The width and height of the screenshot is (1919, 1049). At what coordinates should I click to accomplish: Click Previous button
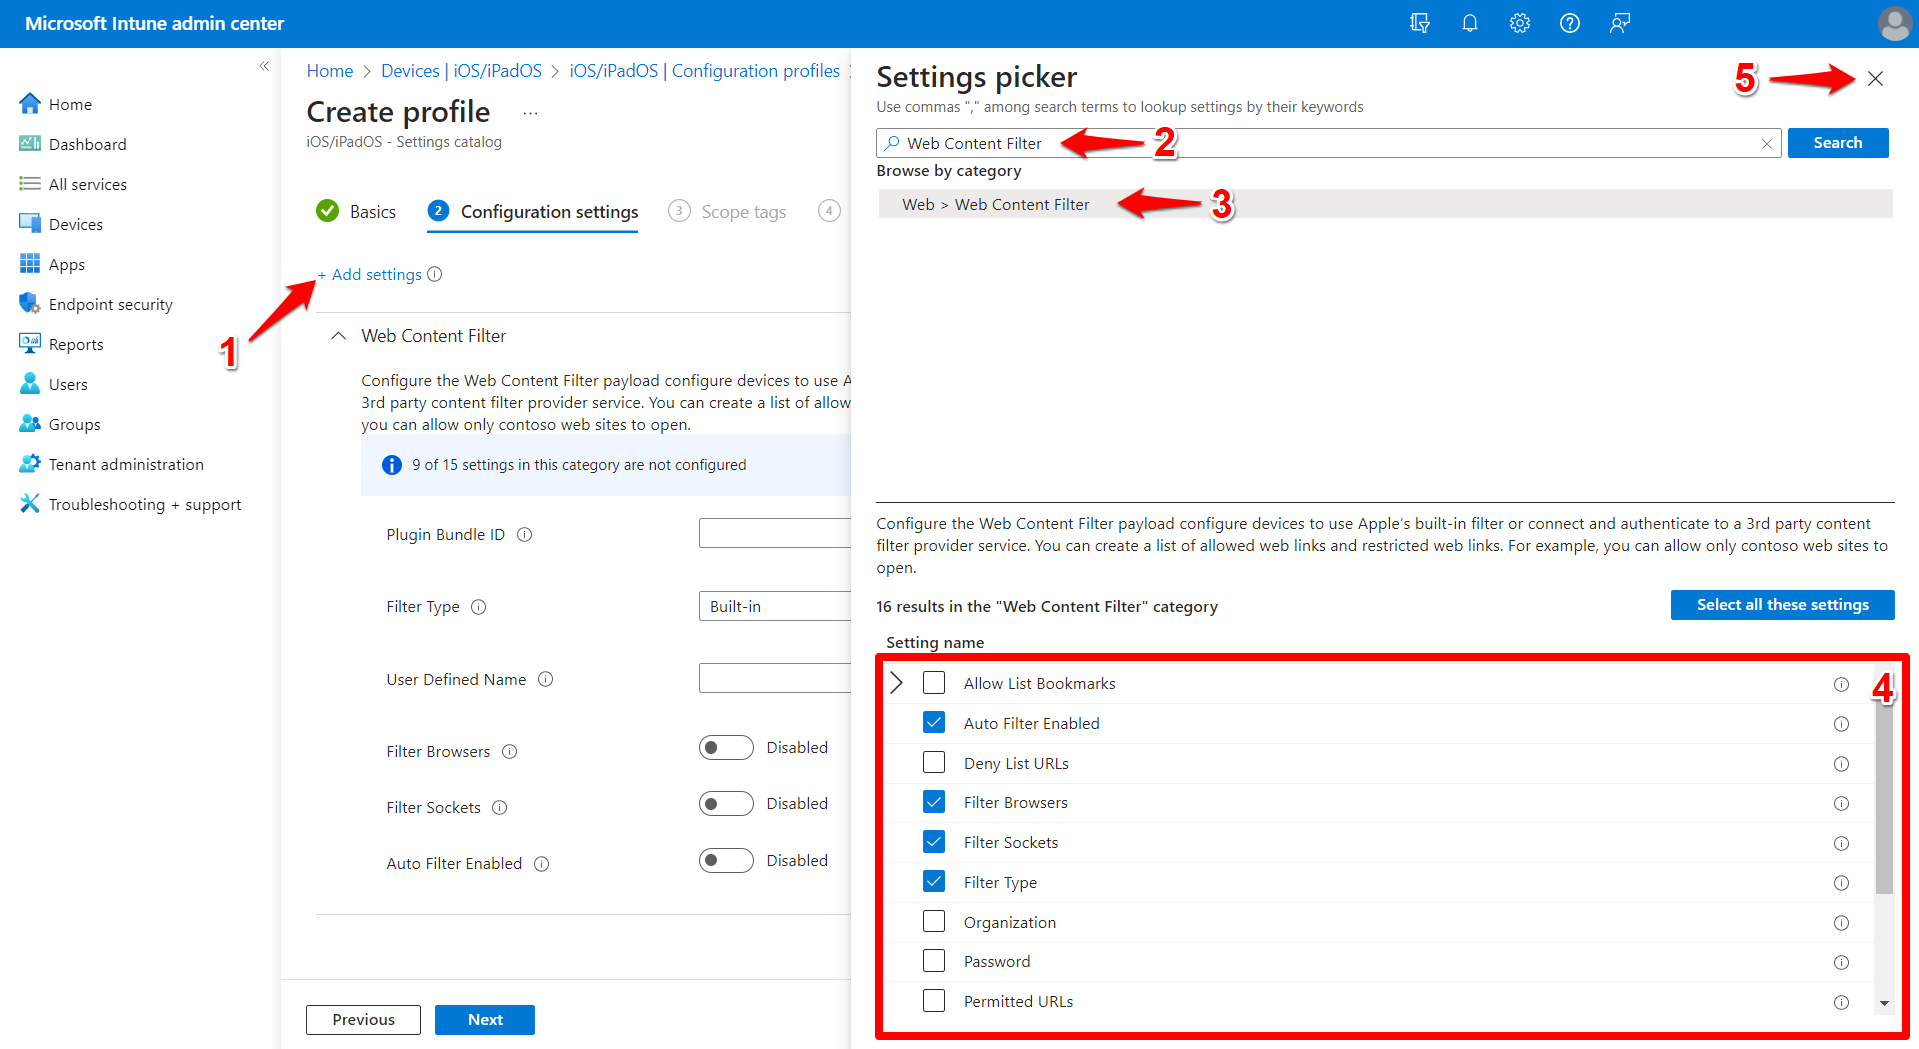tap(363, 1020)
